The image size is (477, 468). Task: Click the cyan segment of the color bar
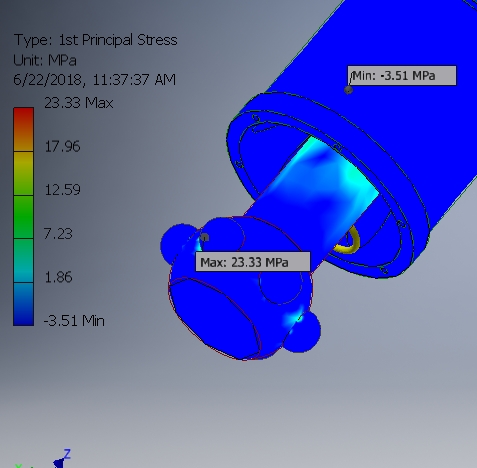click(23, 261)
